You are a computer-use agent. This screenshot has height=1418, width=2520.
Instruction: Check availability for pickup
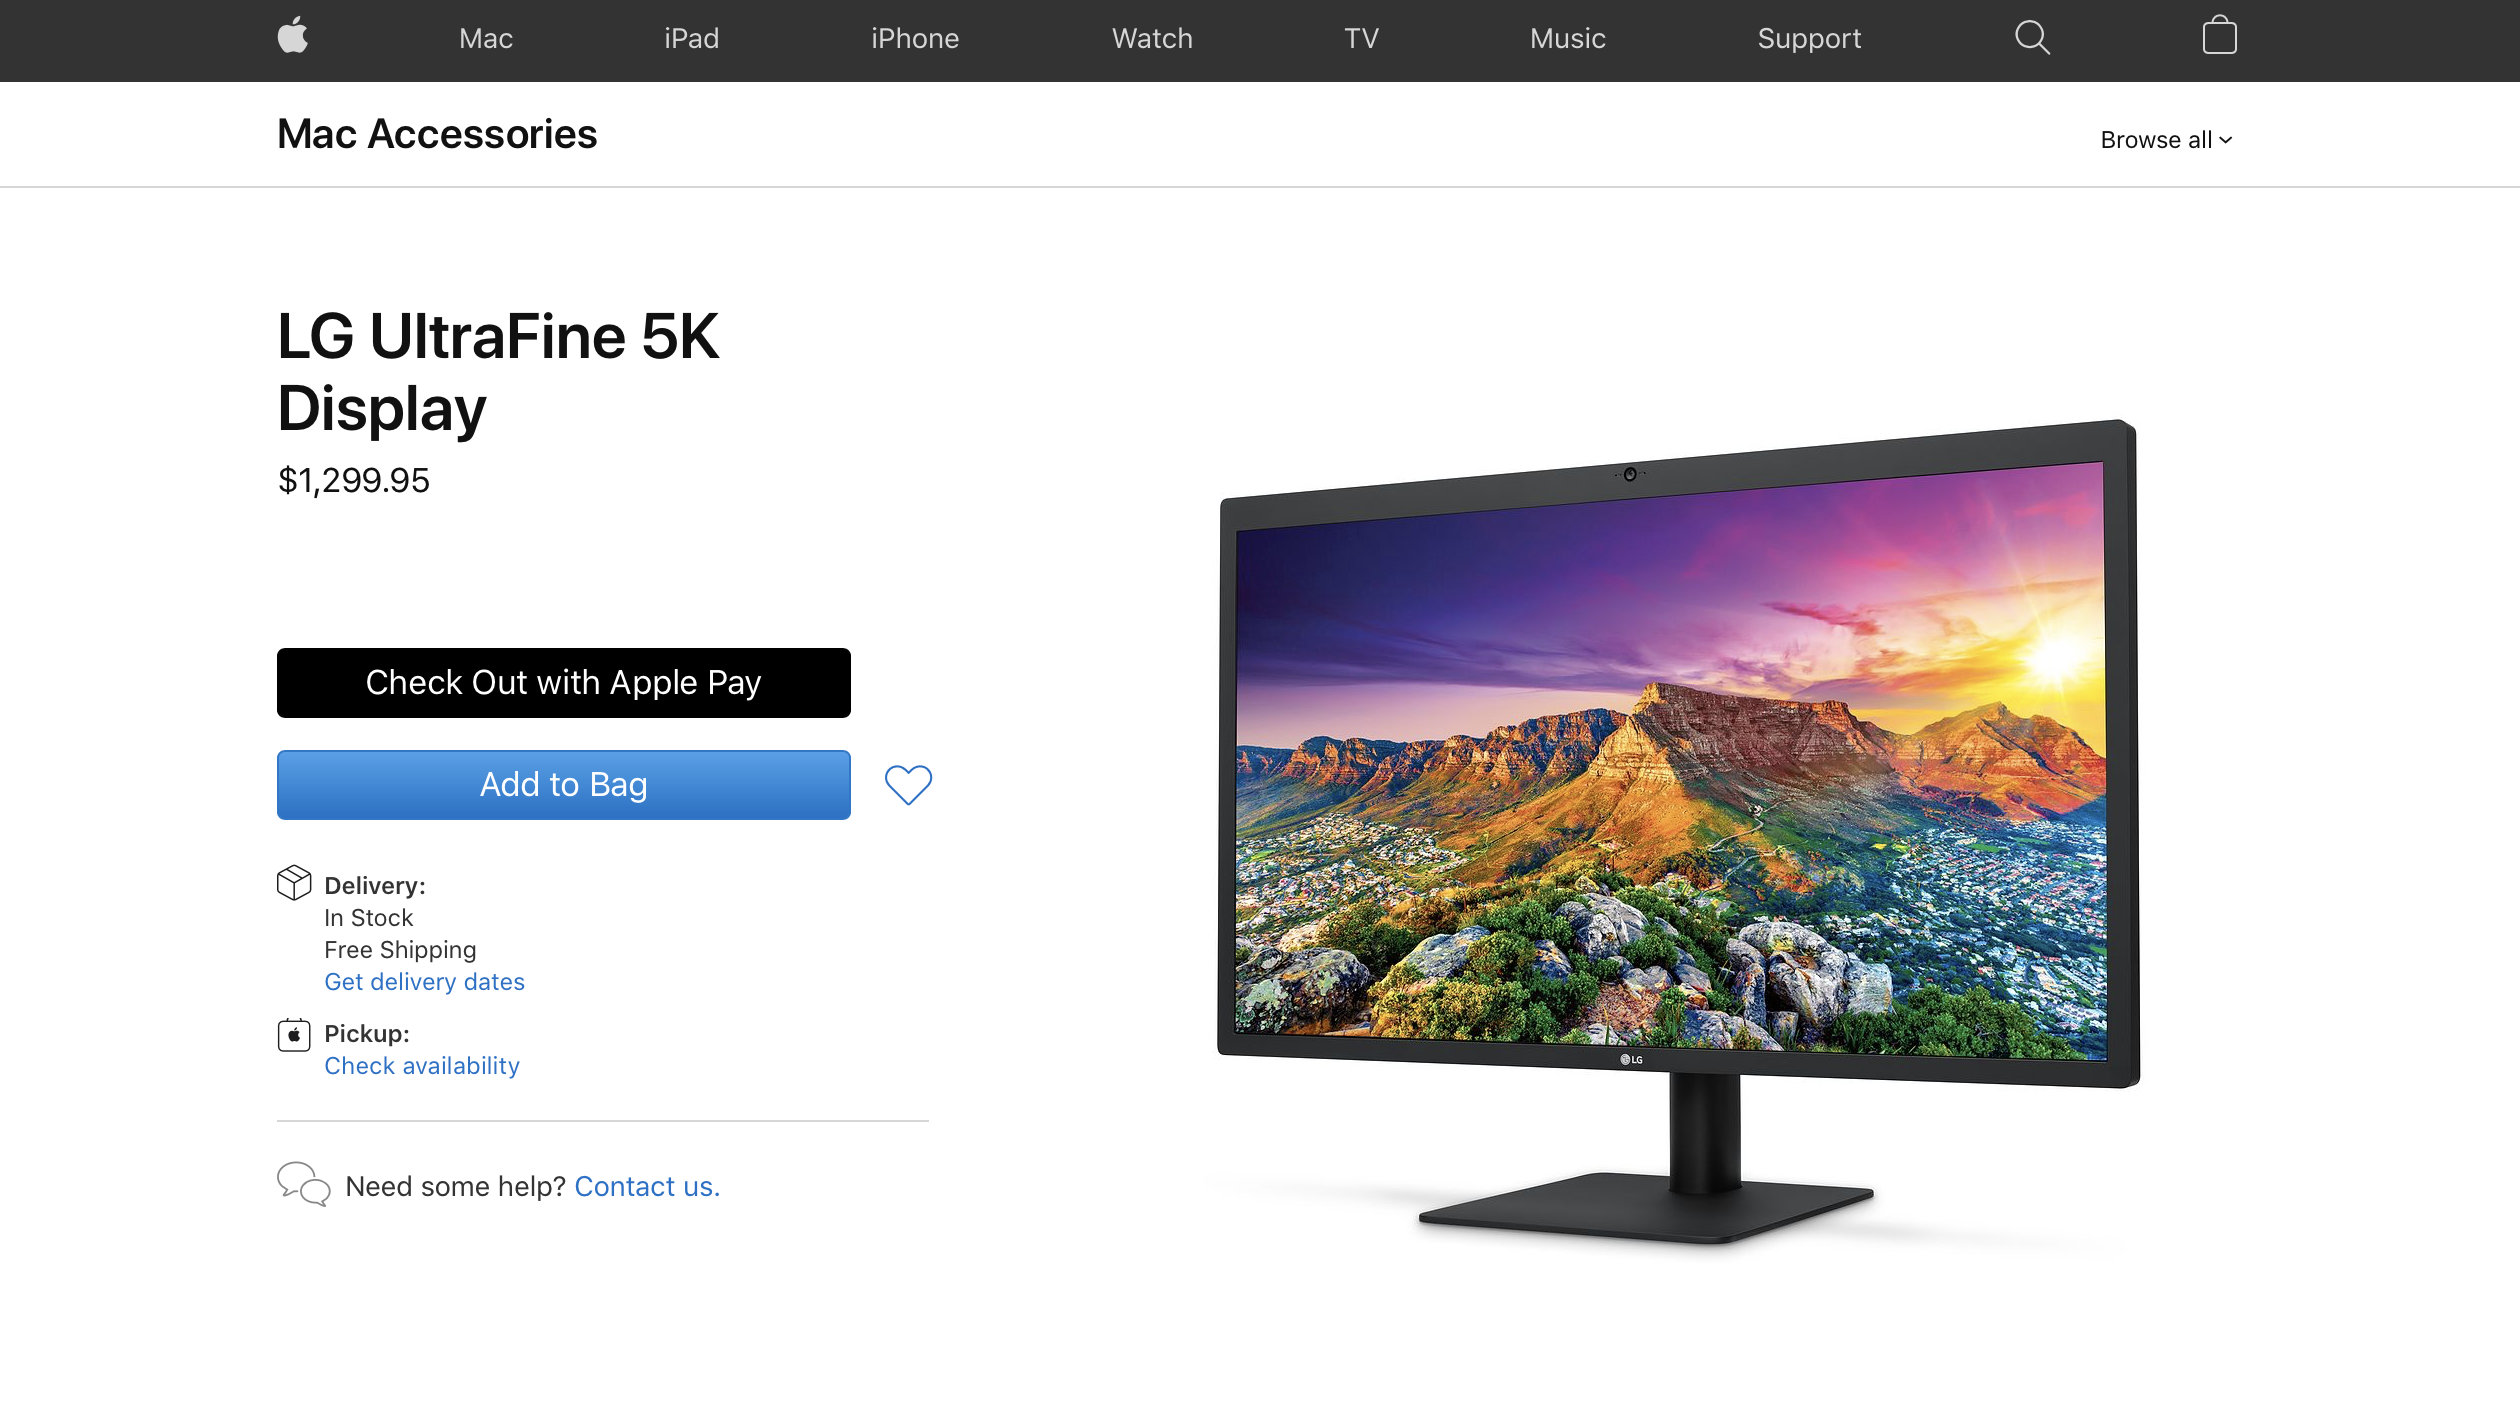pos(422,1065)
